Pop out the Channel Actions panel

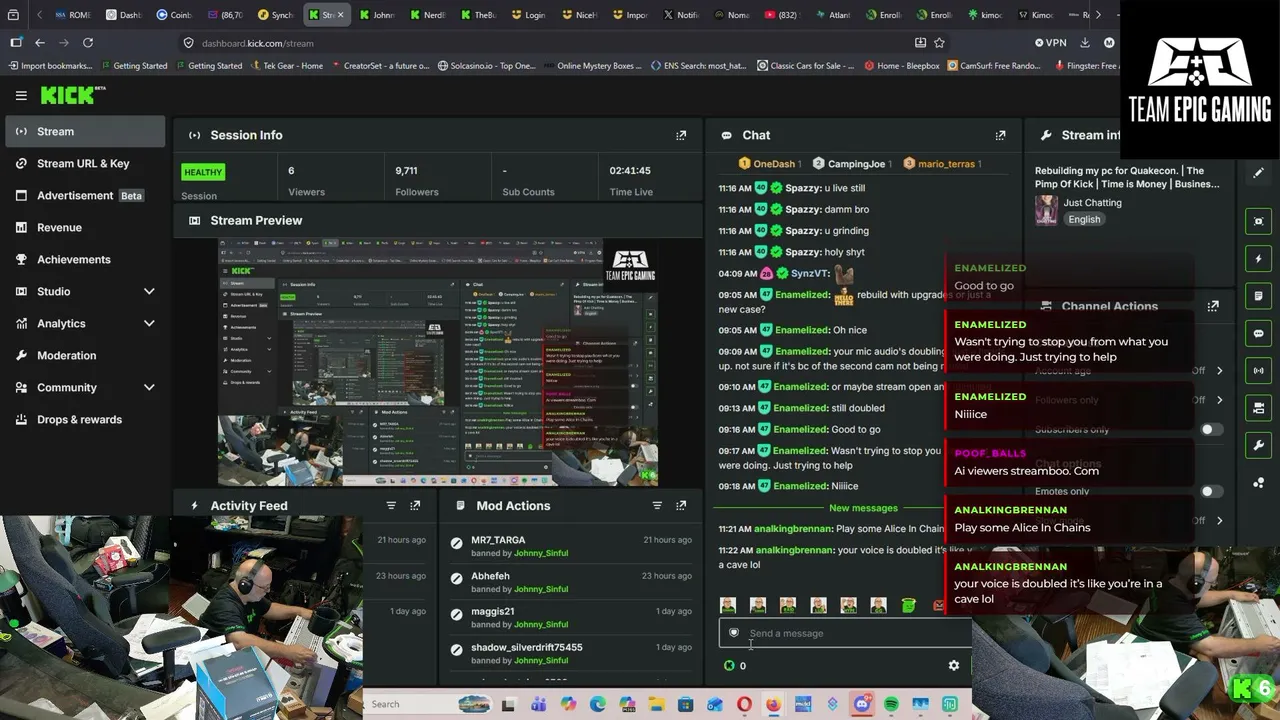[1213, 306]
